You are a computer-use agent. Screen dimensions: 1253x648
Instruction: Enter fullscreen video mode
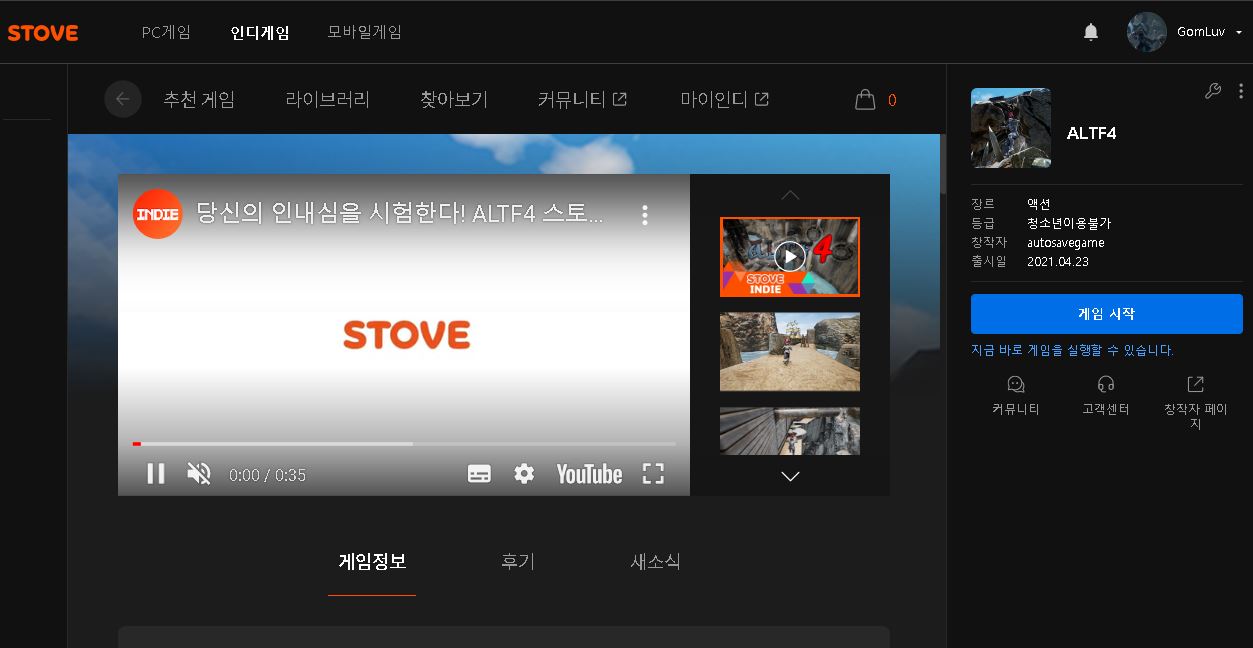point(653,474)
